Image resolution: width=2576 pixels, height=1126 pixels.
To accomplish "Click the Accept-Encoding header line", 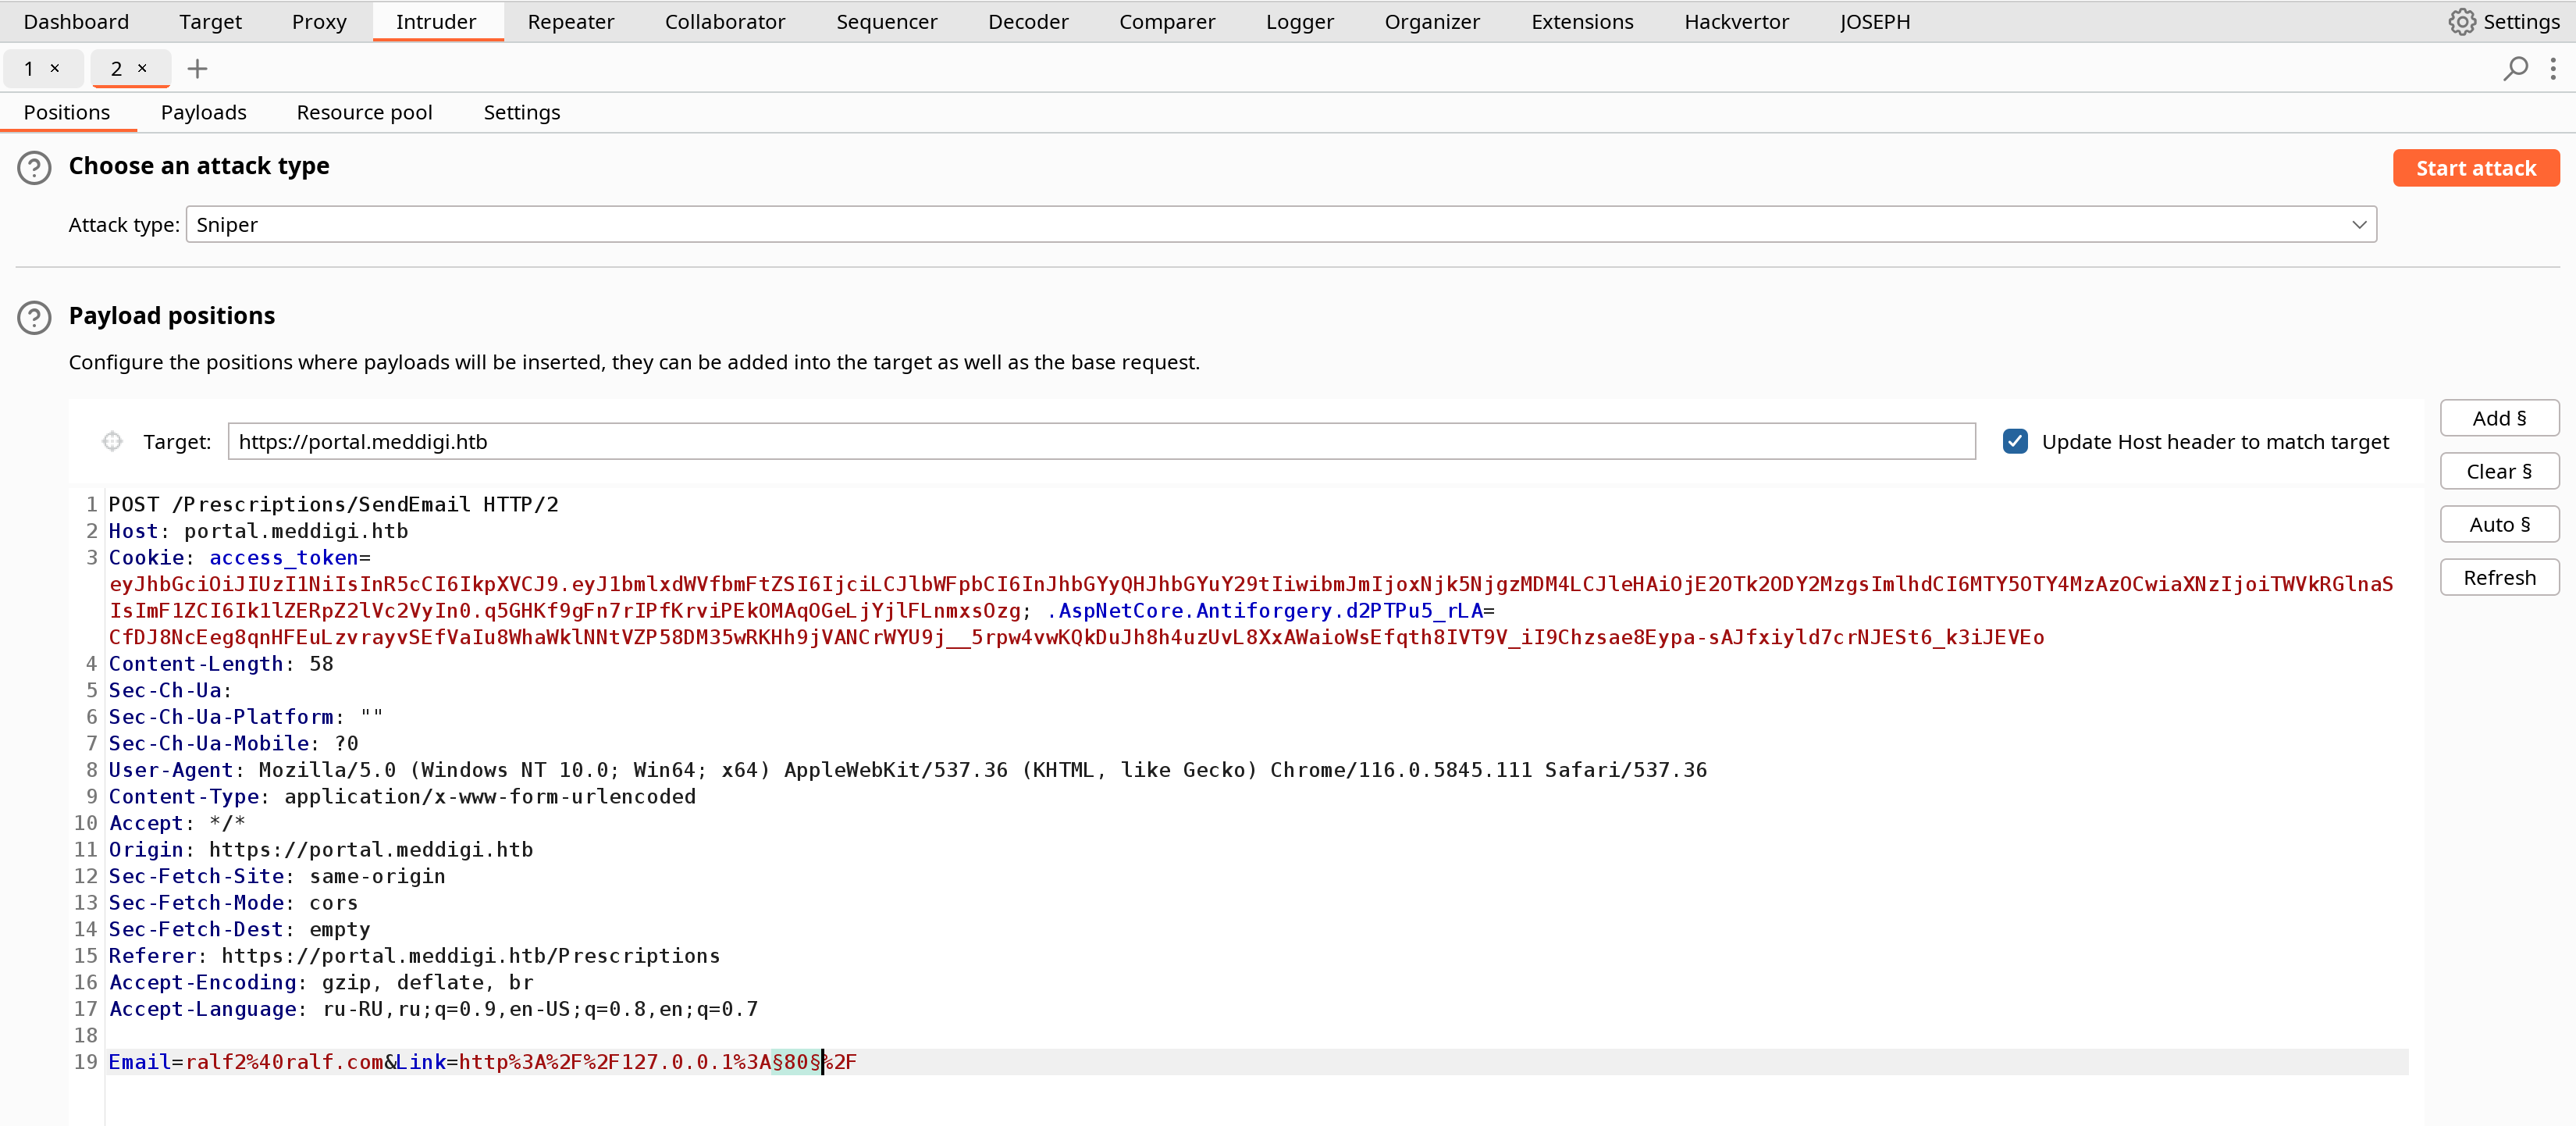I will (320, 982).
